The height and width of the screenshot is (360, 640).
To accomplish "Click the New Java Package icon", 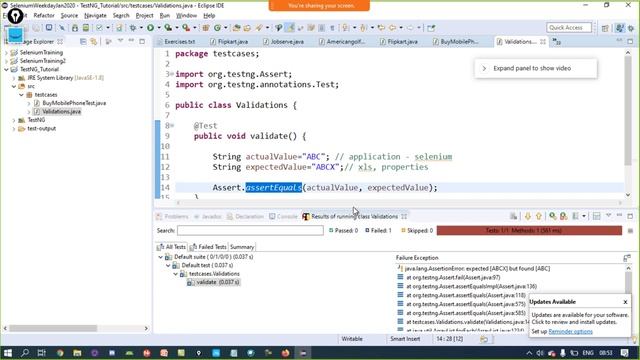I will (206, 28).
